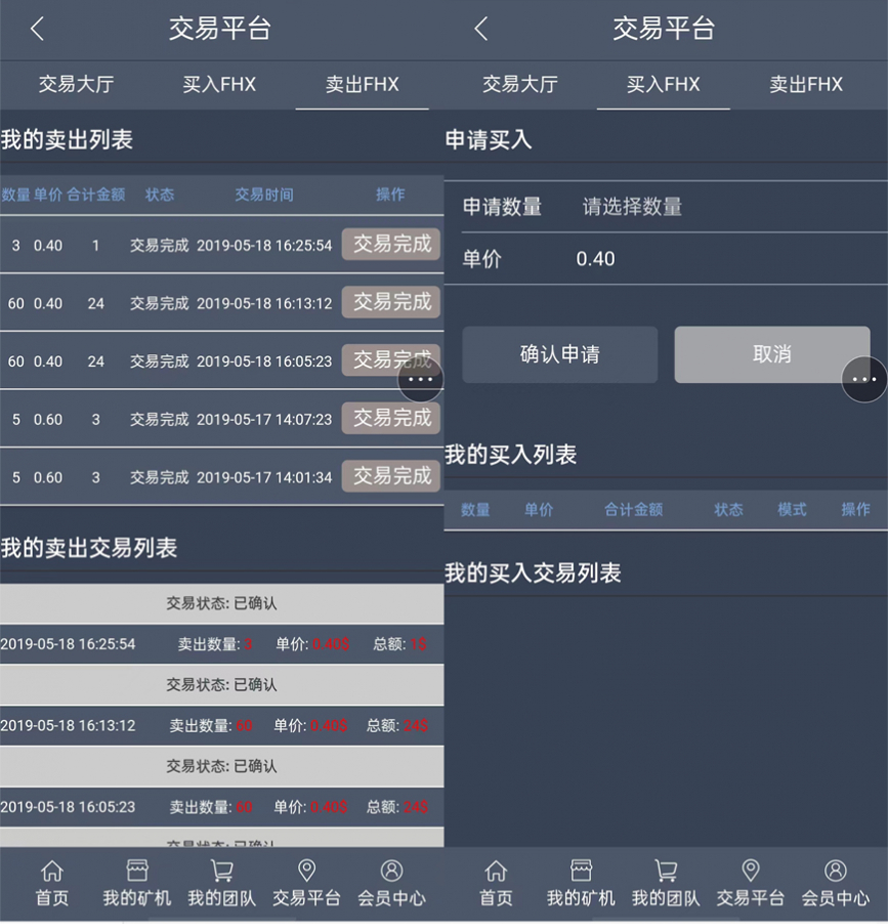
Task: Open the floating three-dots bubble on the right screen
Action: pos(864,380)
